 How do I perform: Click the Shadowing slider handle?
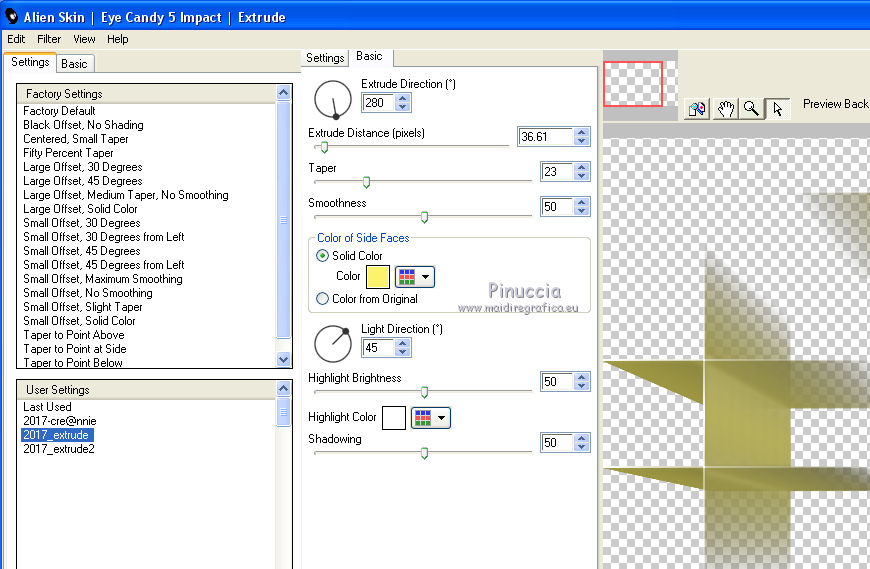424,453
